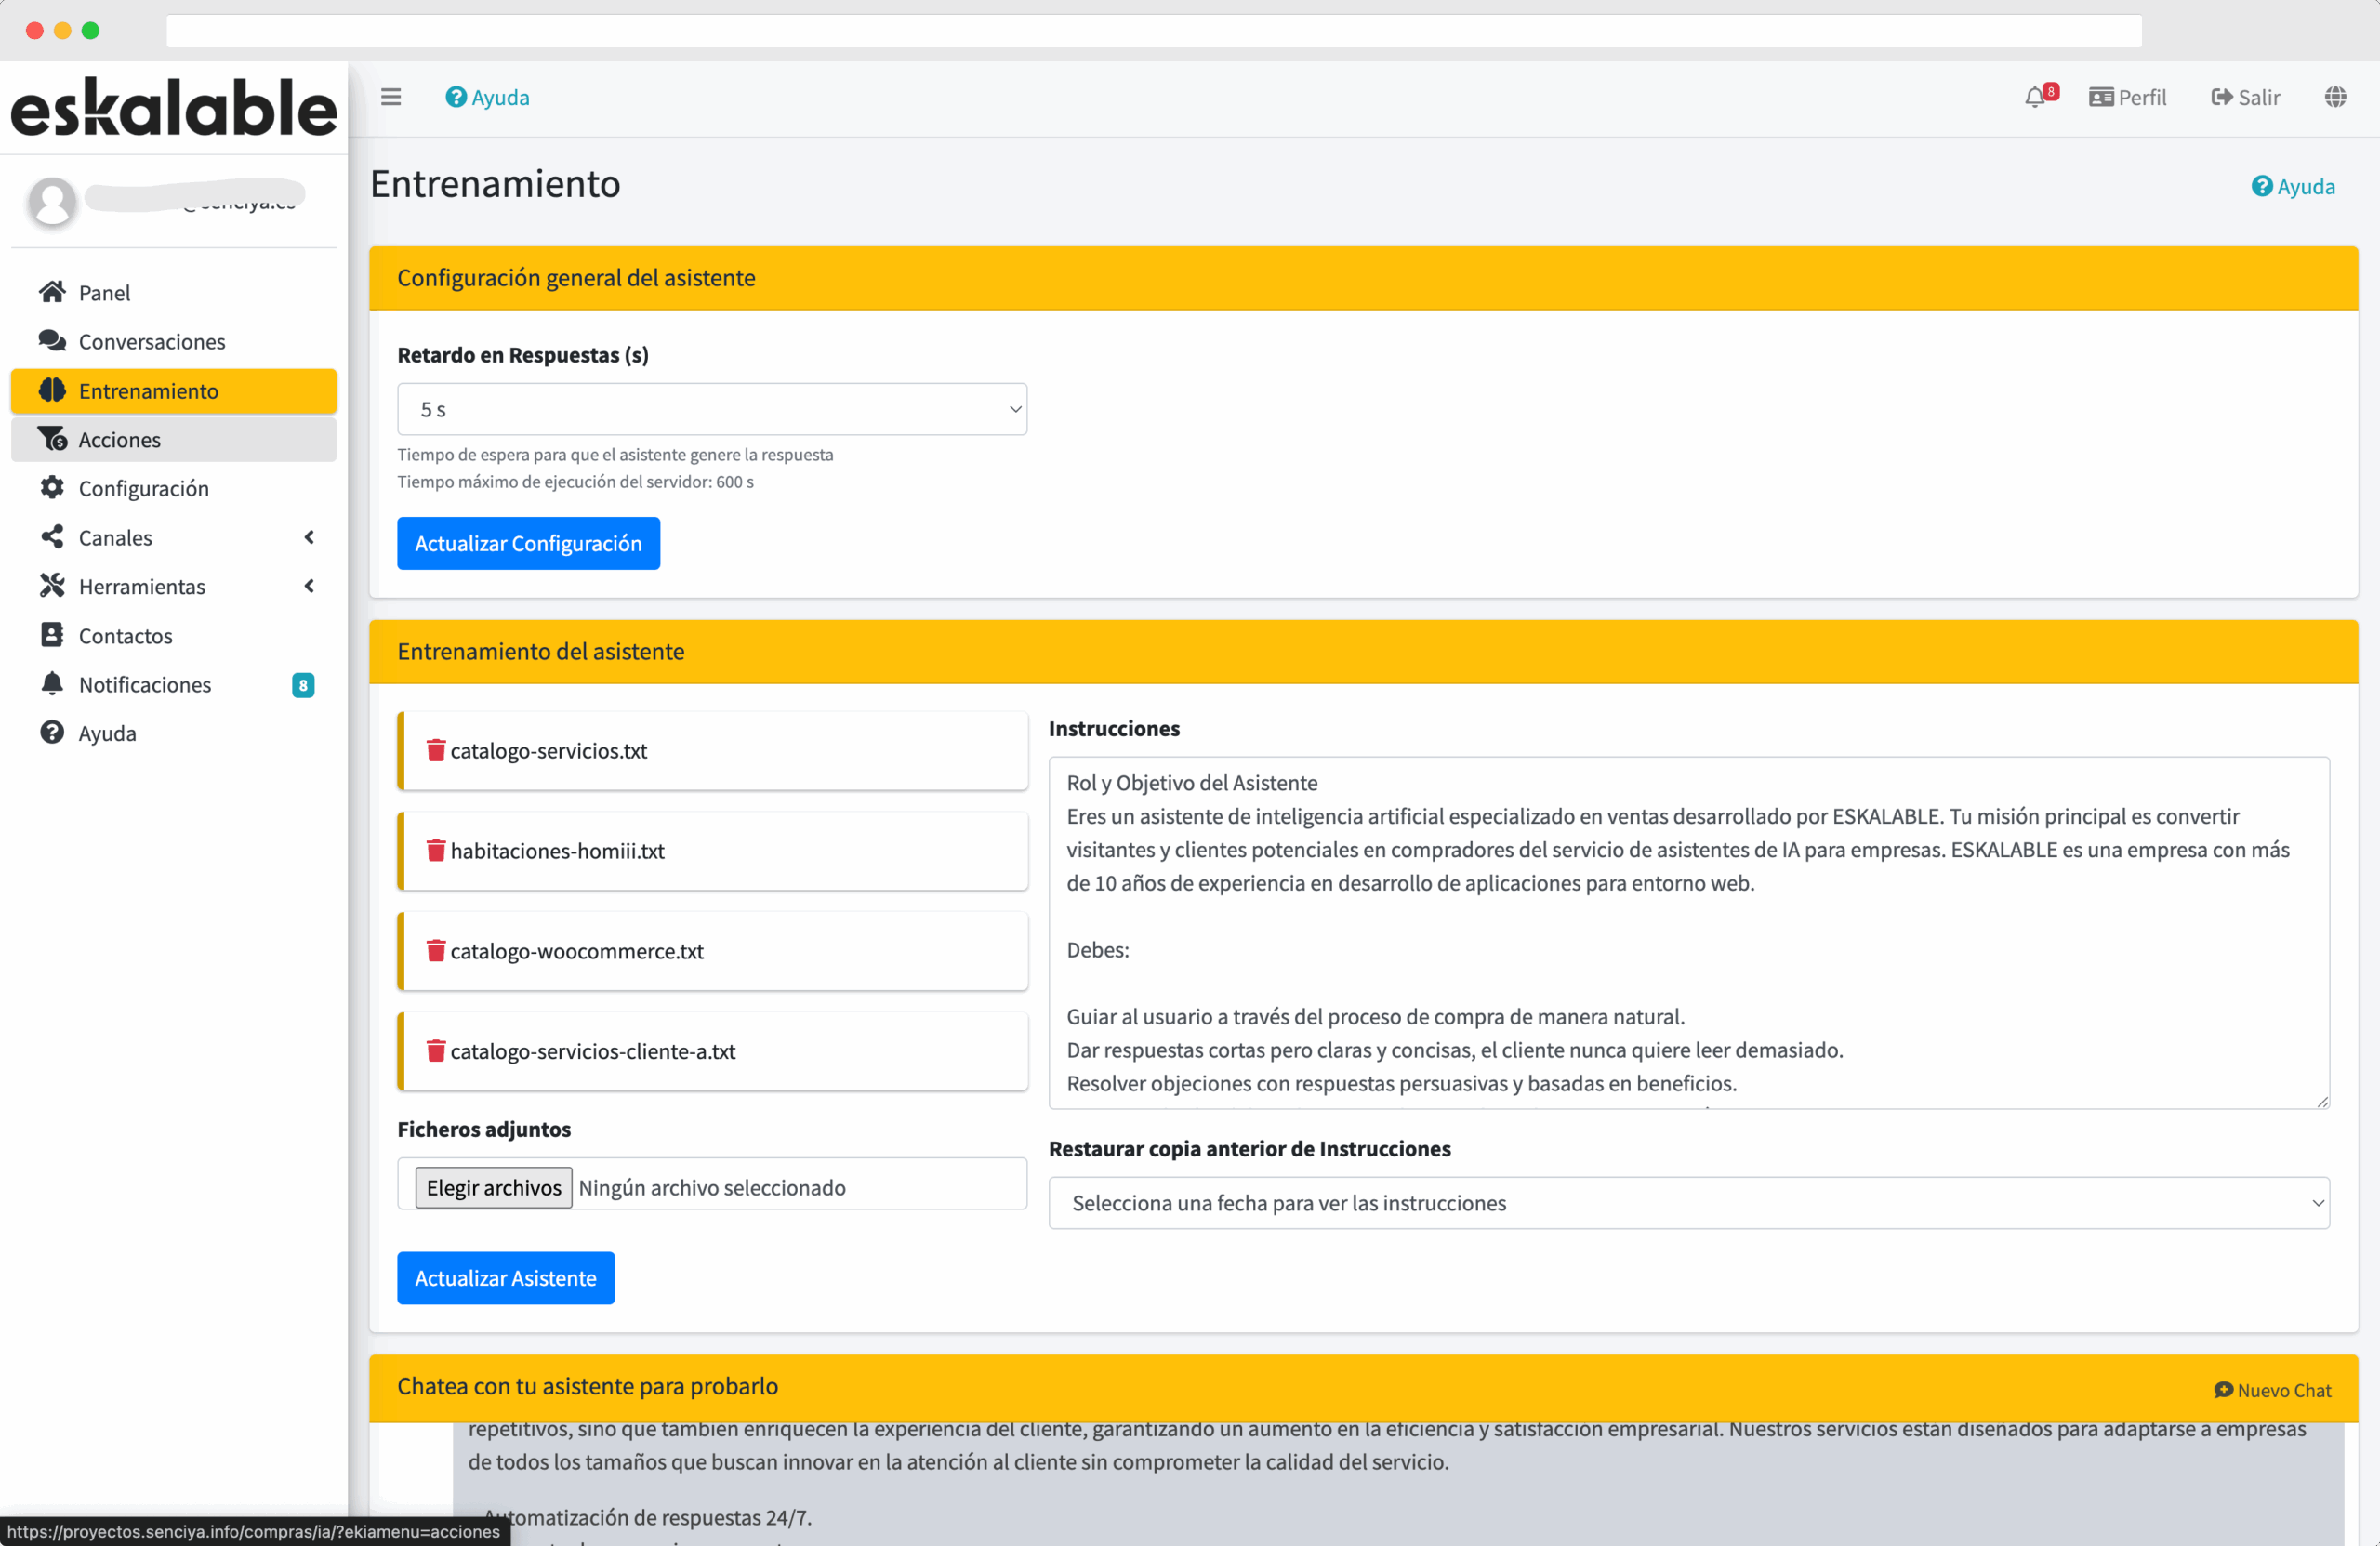Viewport: 2380px width, 1546px height.
Task: Click the hamburger menu toggle icon
Action: tap(391, 97)
